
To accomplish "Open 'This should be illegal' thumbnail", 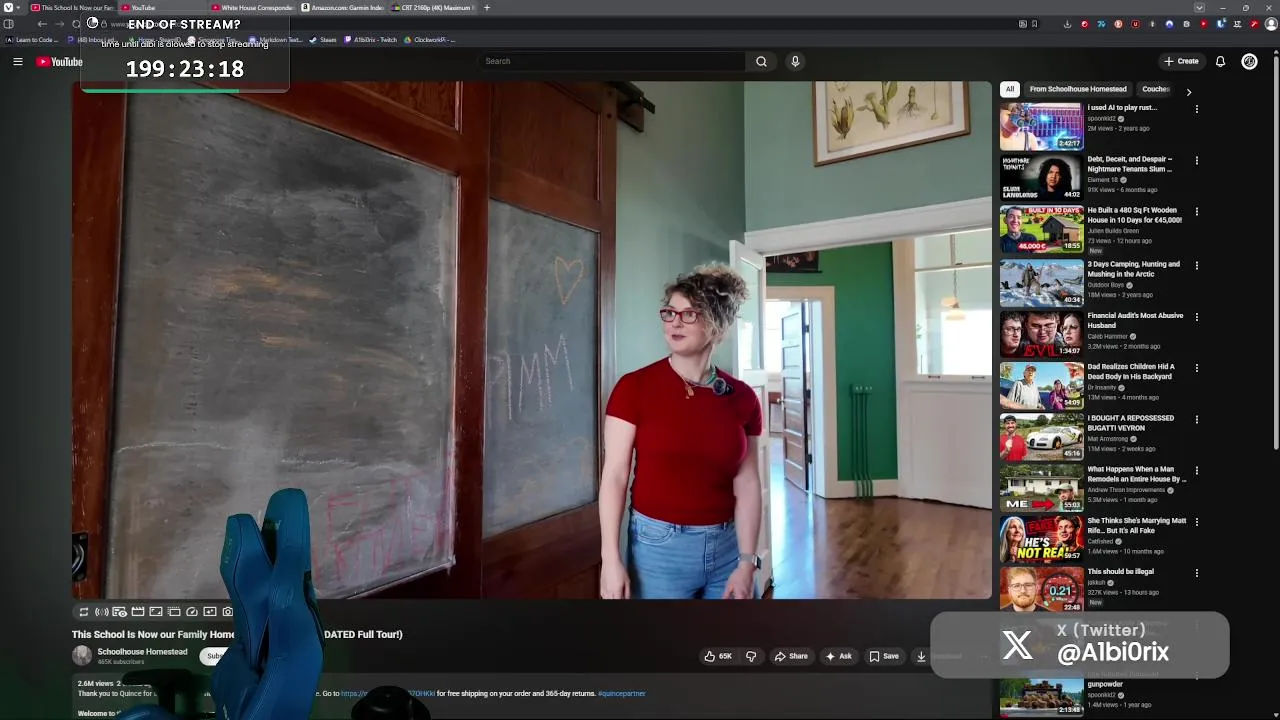I will 1041,590.
